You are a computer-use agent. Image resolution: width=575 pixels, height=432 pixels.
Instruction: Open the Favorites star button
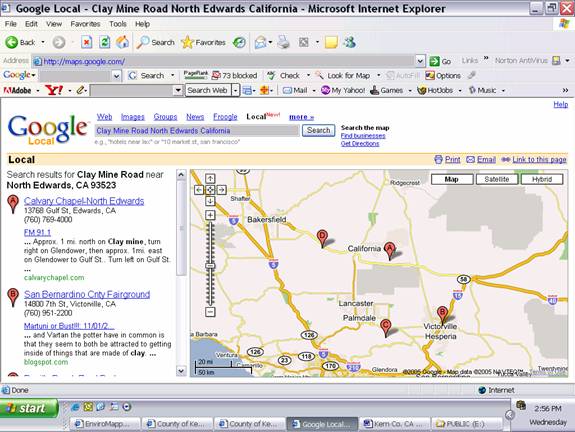[203, 43]
